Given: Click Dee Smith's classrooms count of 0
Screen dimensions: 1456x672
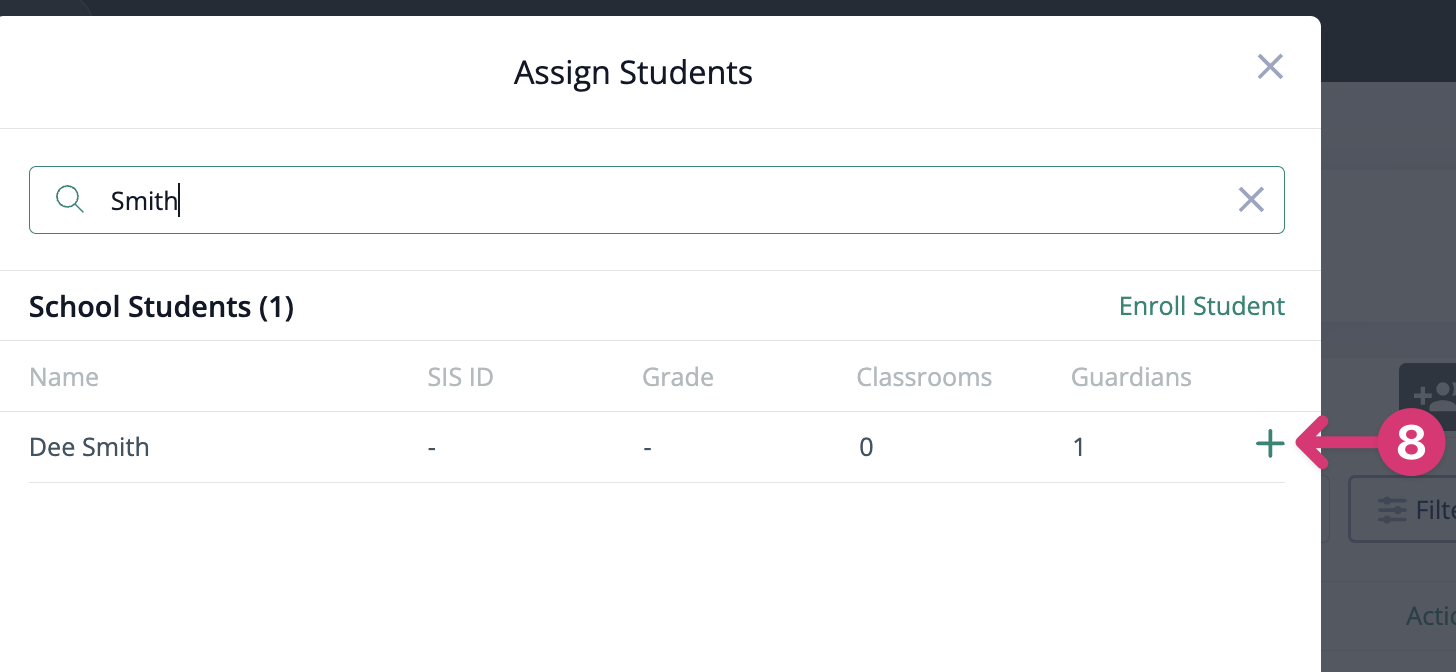Looking at the screenshot, I should [x=866, y=447].
